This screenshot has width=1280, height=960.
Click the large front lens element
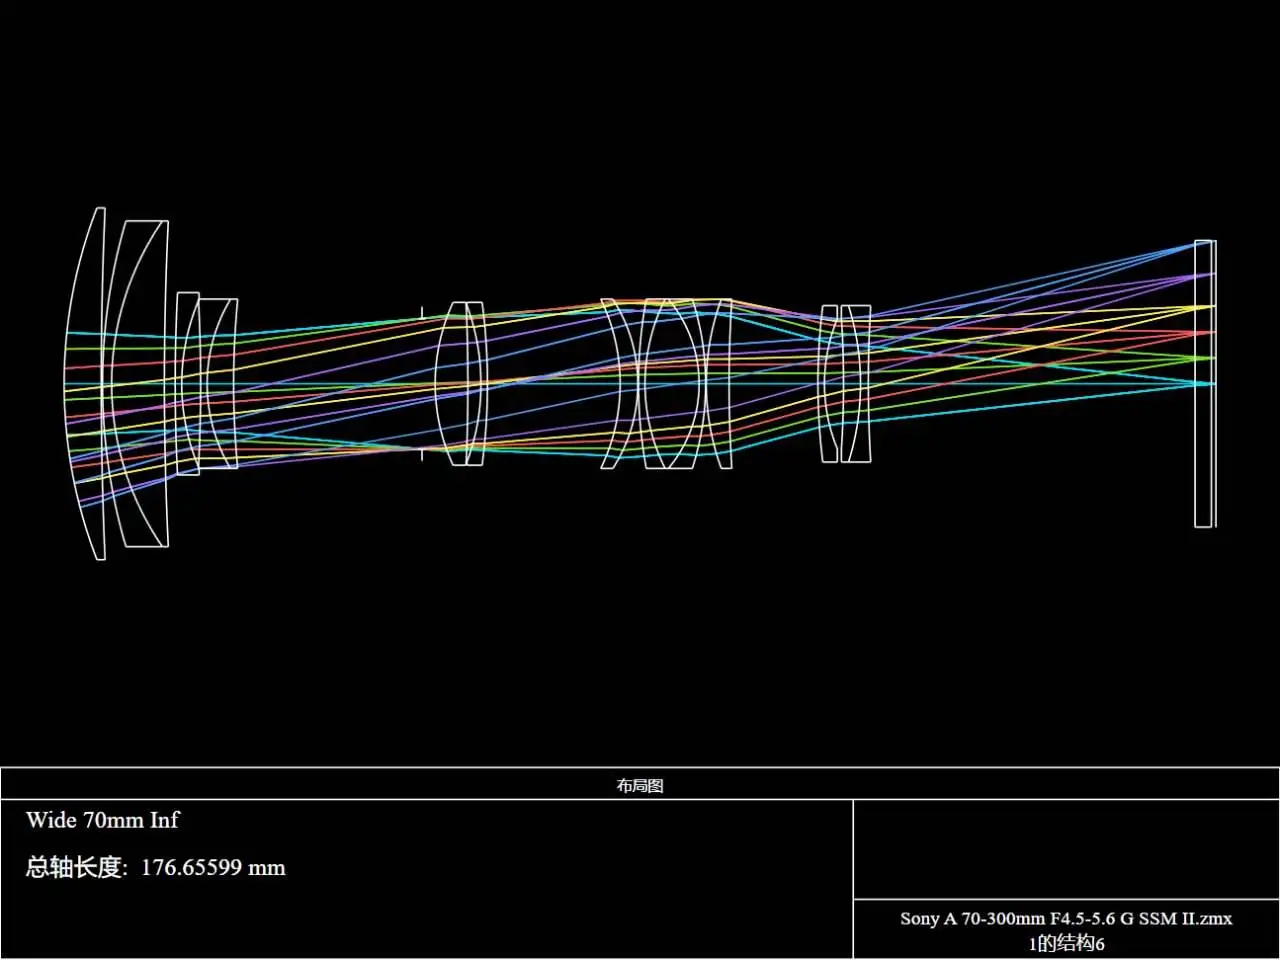pyautogui.click(x=86, y=383)
